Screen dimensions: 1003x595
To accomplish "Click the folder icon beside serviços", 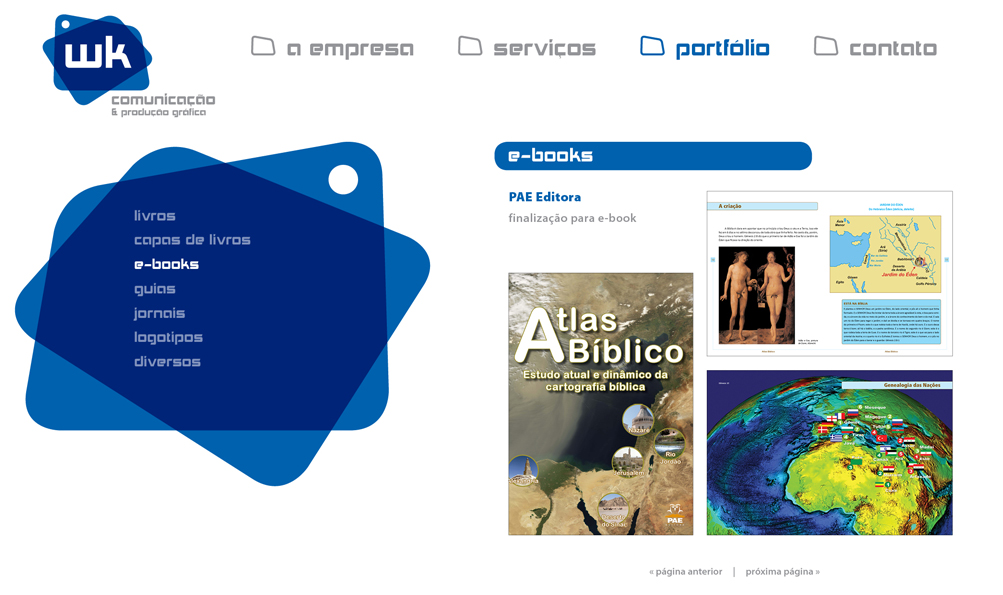I will [x=470, y=46].
